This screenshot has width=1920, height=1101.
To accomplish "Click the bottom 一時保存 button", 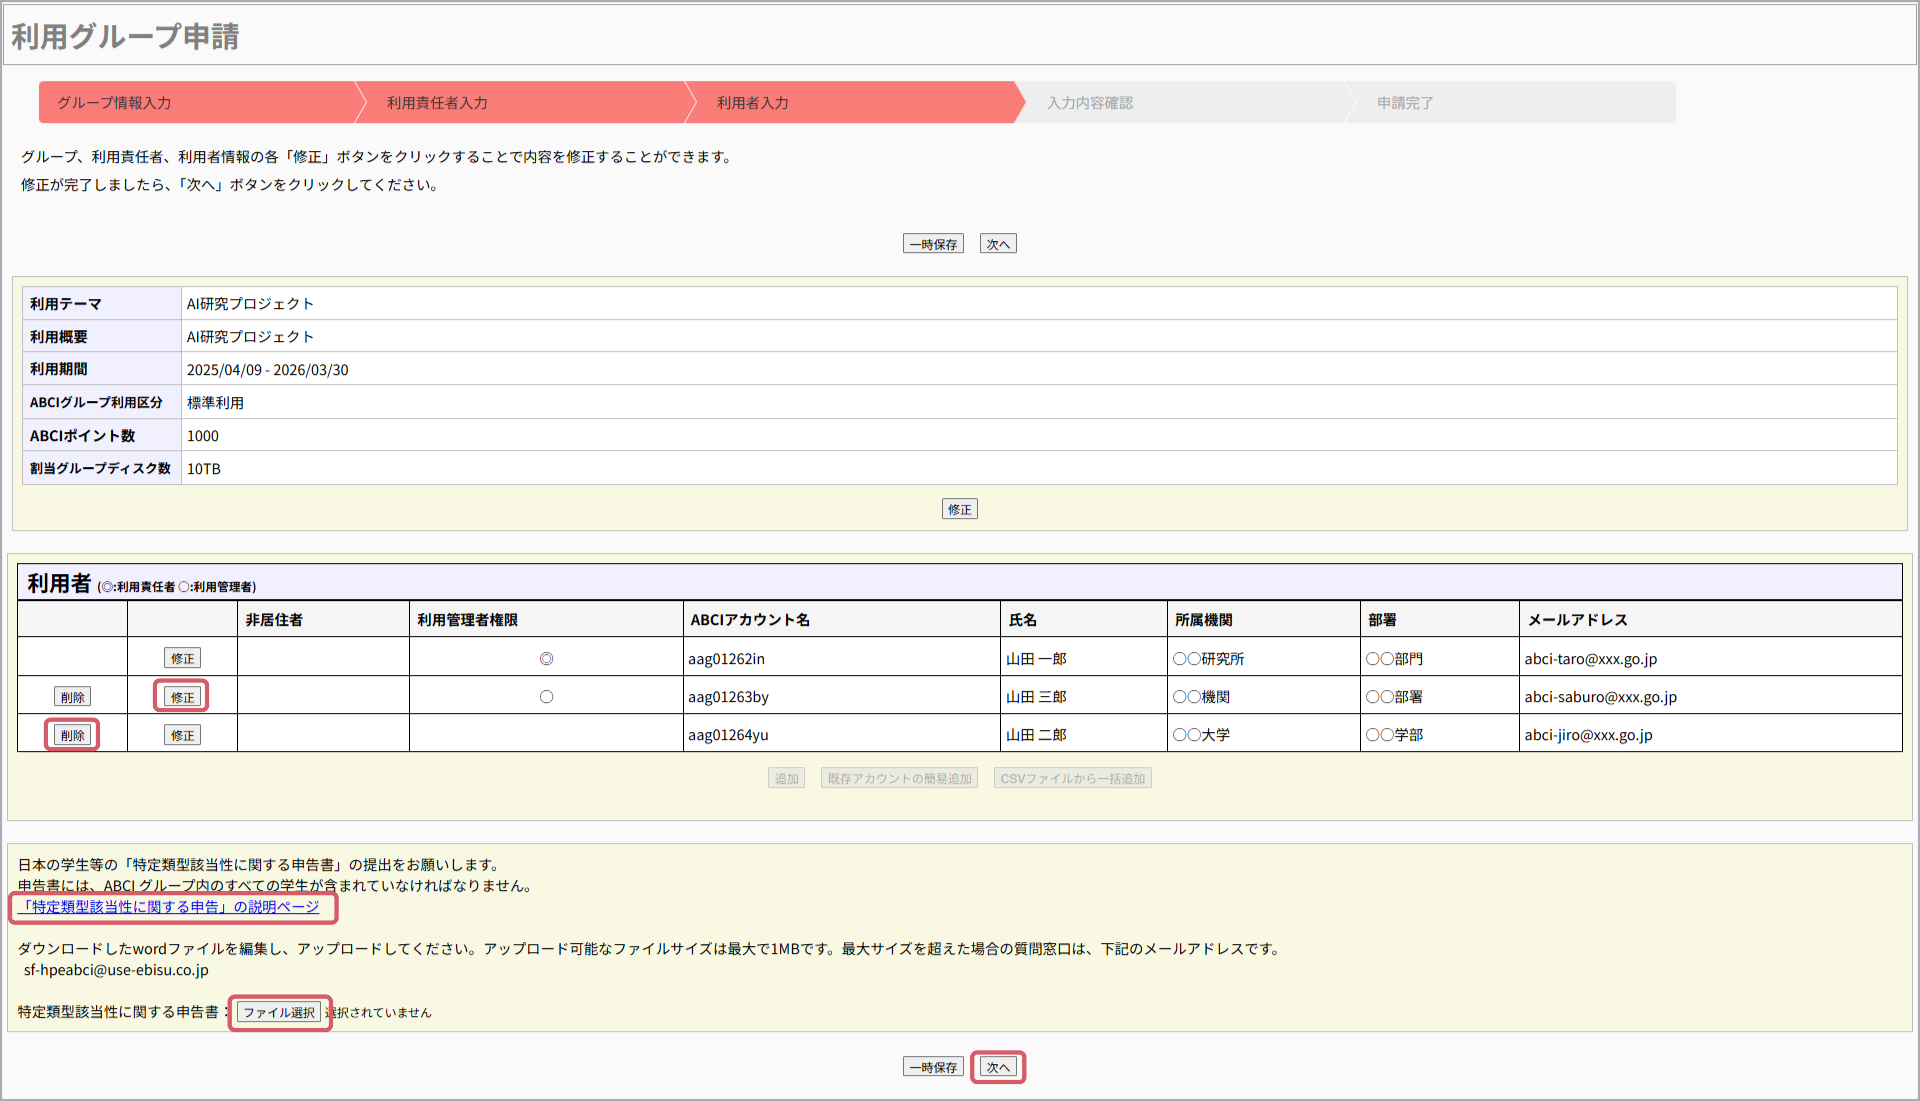I will tap(933, 1067).
